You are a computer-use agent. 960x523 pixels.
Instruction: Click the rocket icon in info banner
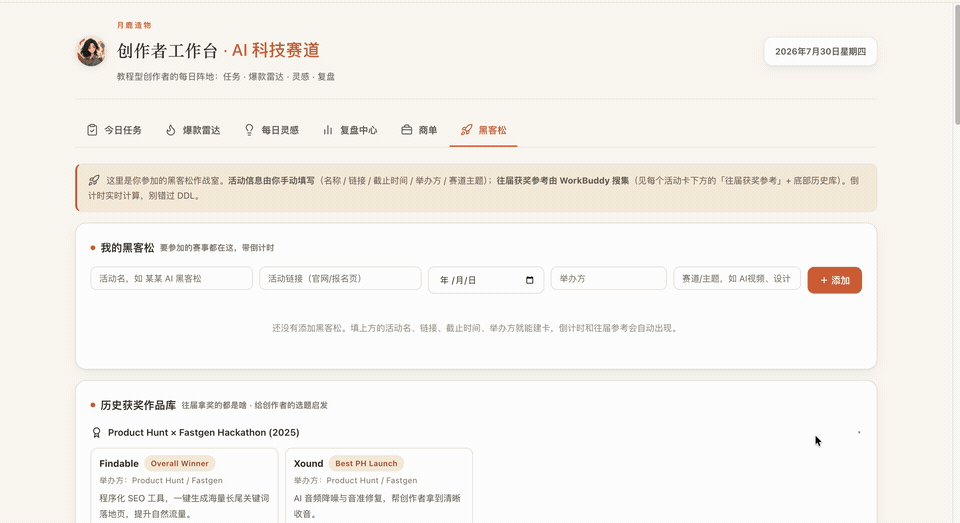click(94, 180)
